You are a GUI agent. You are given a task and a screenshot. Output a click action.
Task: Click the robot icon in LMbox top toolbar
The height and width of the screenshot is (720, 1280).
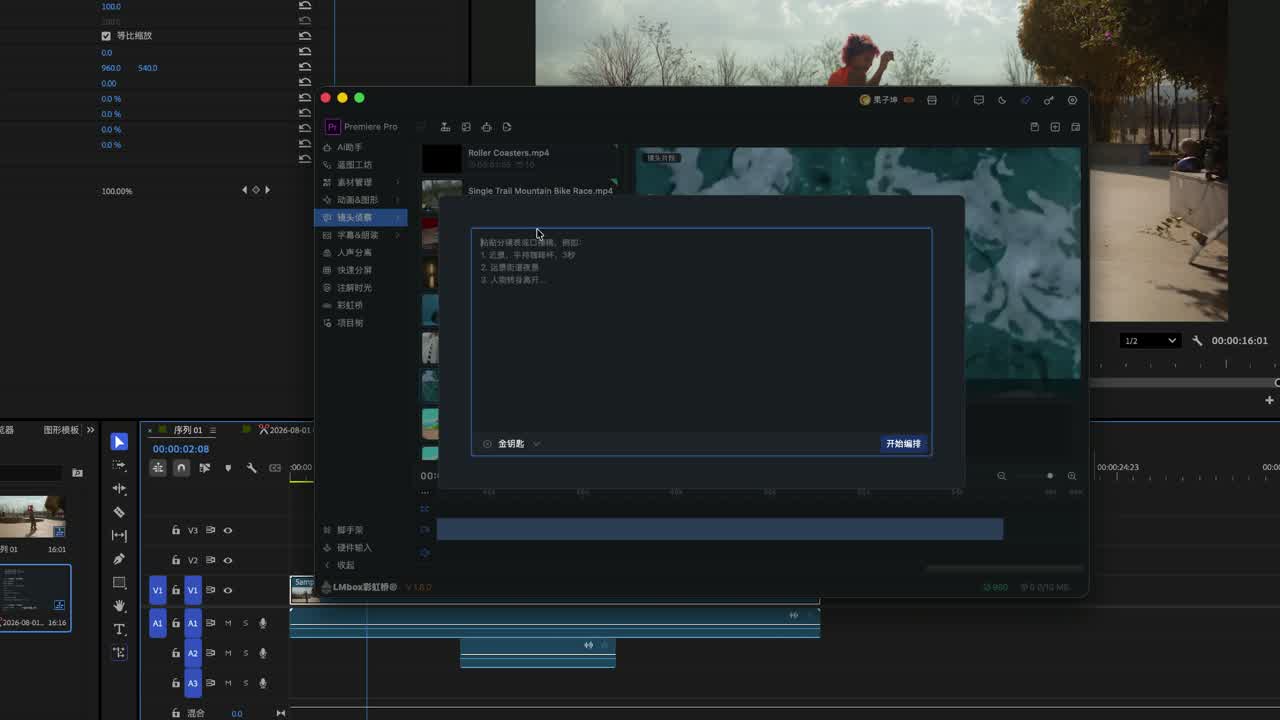(x=486, y=127)
